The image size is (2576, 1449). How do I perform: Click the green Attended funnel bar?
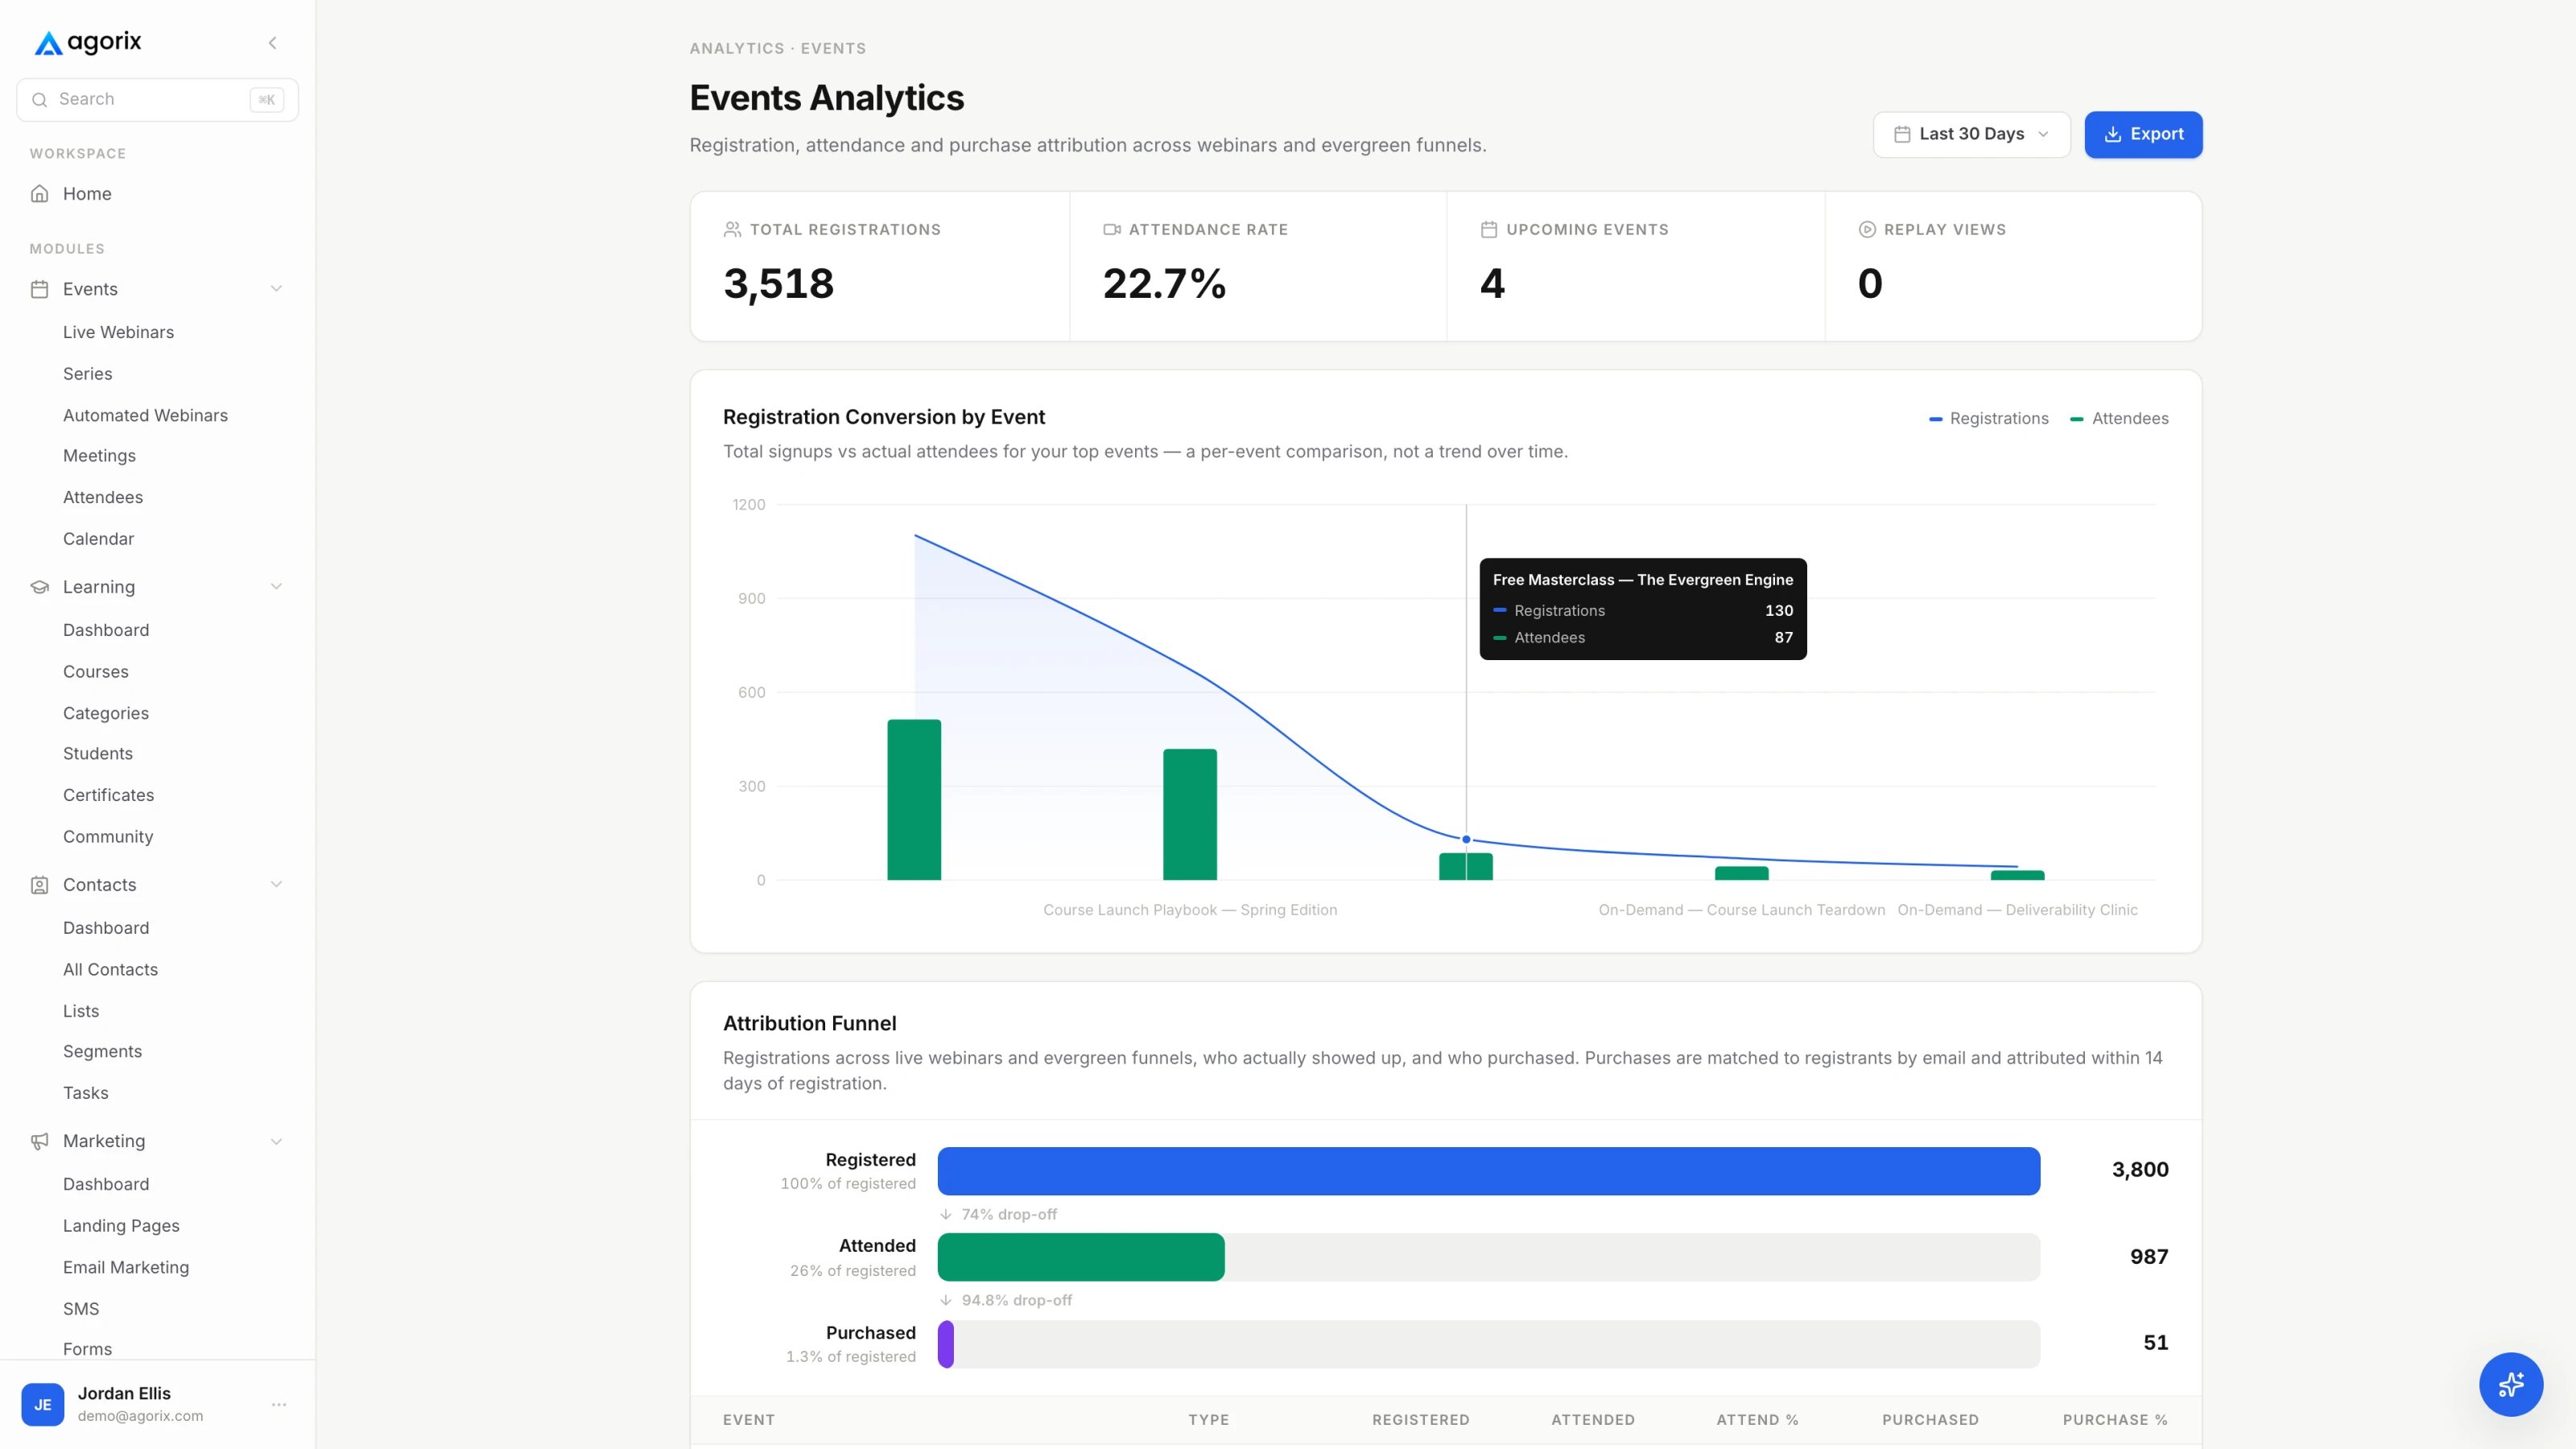[x=1081, y=1257]
